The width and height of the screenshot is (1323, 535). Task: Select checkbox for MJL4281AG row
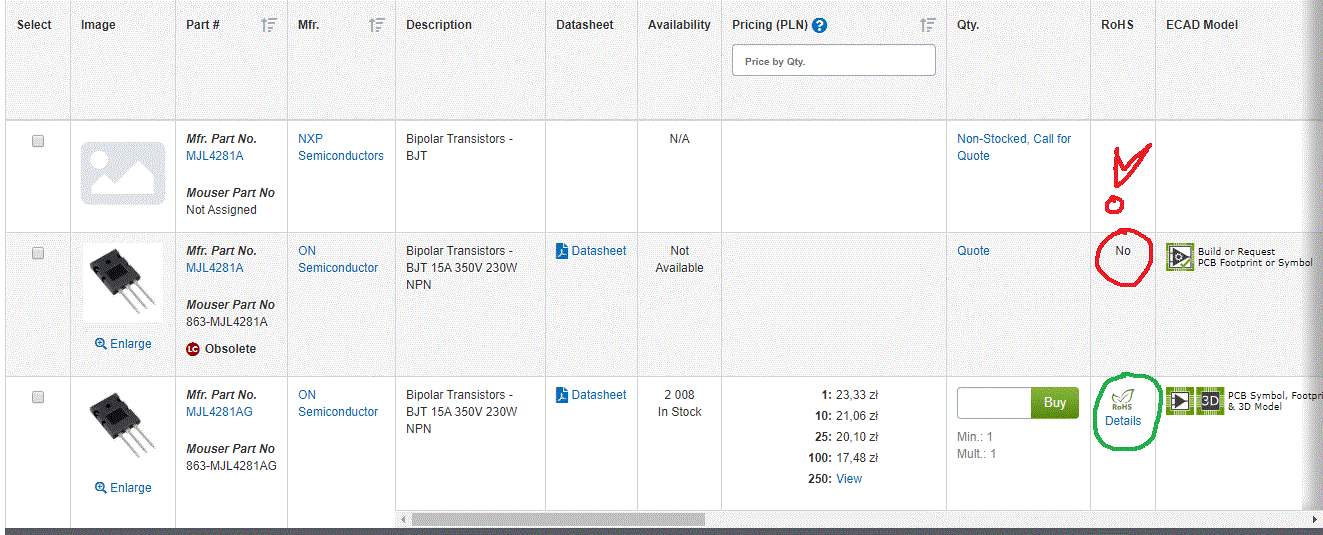tap(38, 397)
